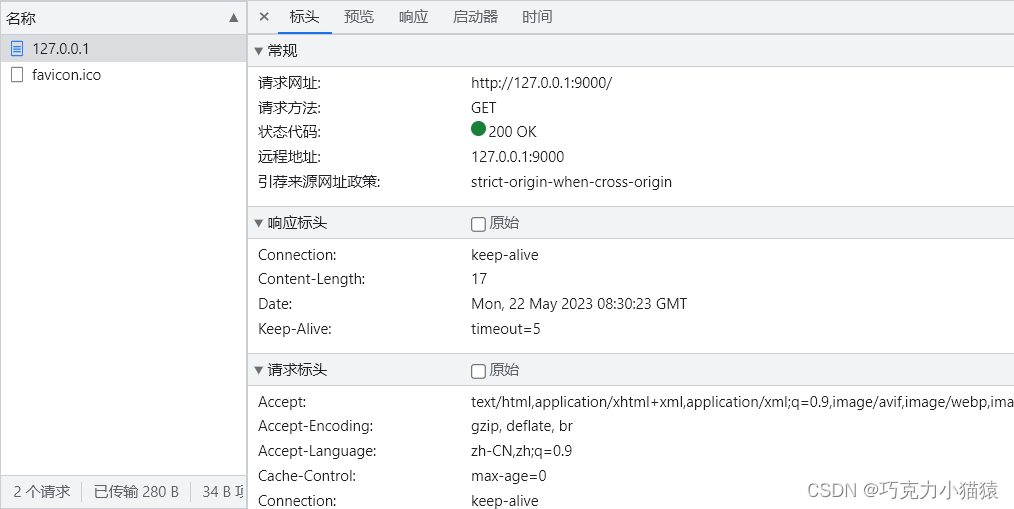Image resolution: width=1014 pixels, height=509 pixels.
Task: Click the Accept header value text
Action: pos(742,402)
